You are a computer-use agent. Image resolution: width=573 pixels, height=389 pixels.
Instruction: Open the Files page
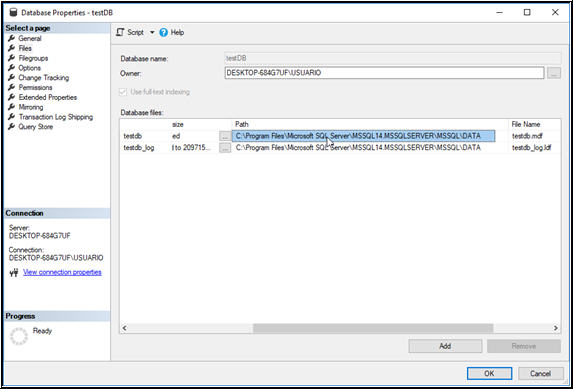pyautogui.click(x=25, y=48)
